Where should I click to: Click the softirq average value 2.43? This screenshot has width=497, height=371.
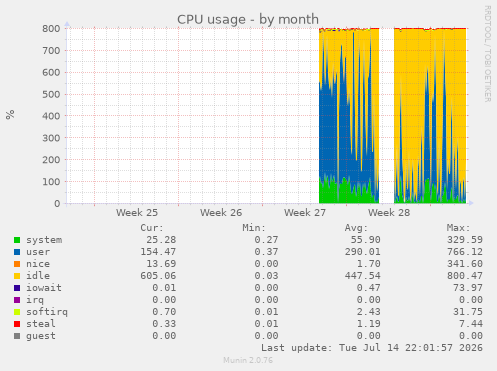(x=369, y=312)
